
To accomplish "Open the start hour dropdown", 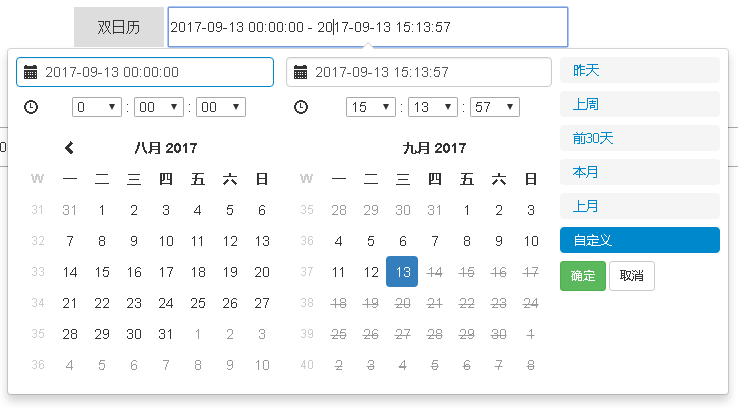I will coord(96,107).
